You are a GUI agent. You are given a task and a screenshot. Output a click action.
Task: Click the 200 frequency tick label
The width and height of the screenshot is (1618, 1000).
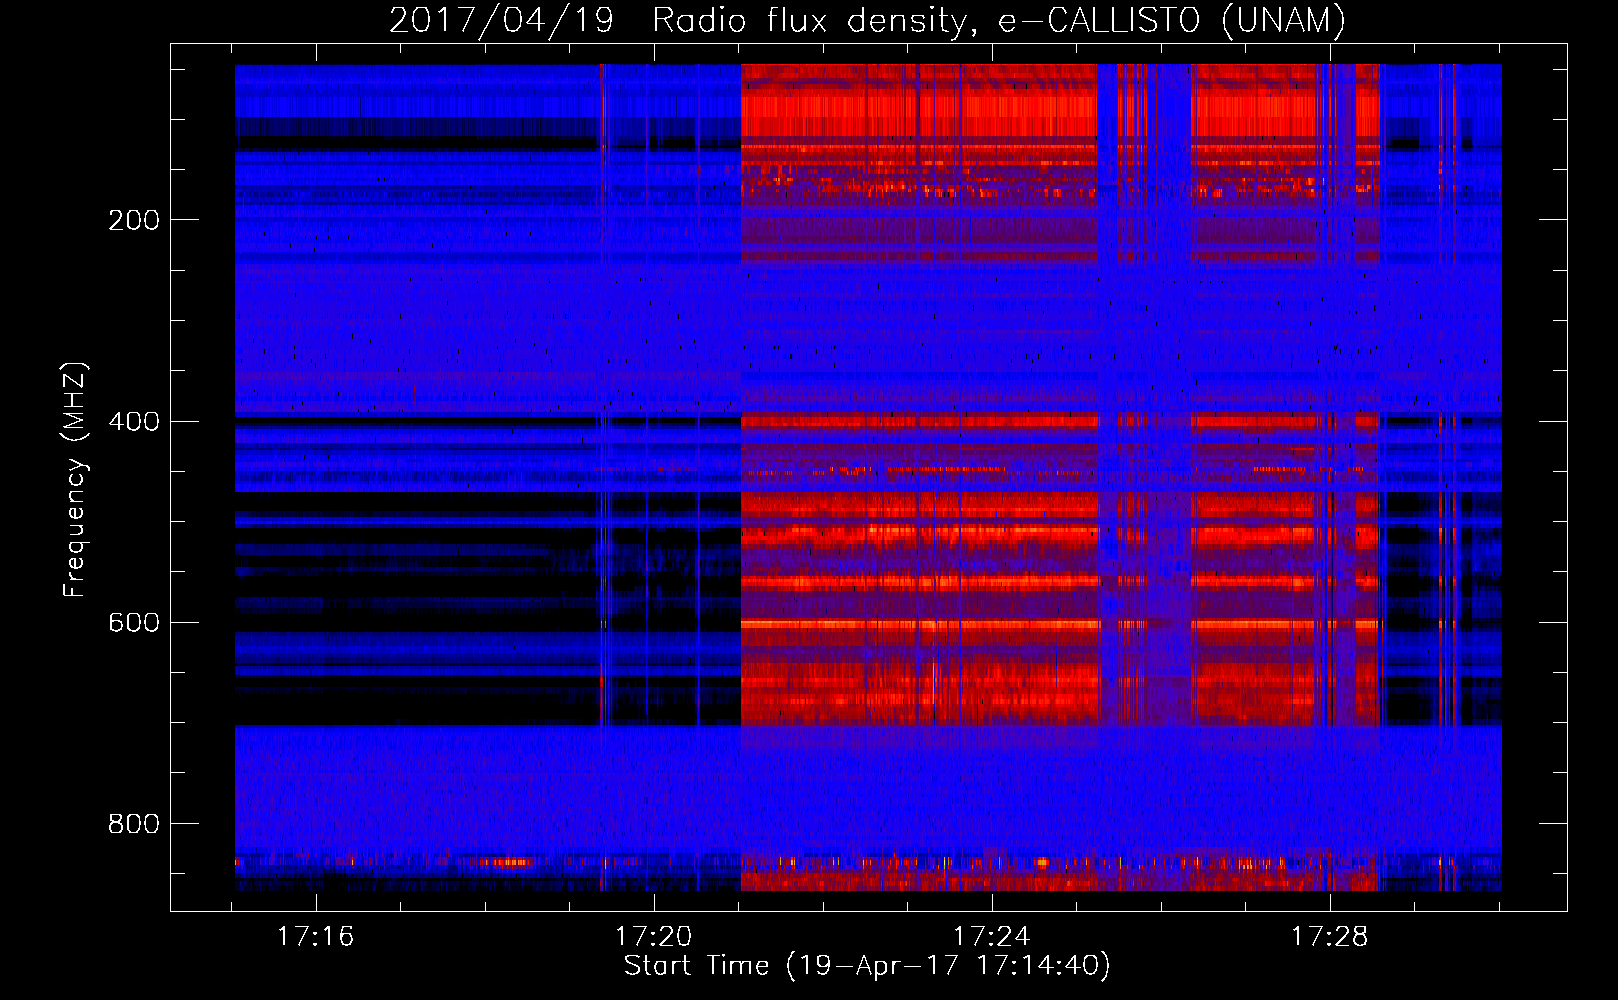134,220
